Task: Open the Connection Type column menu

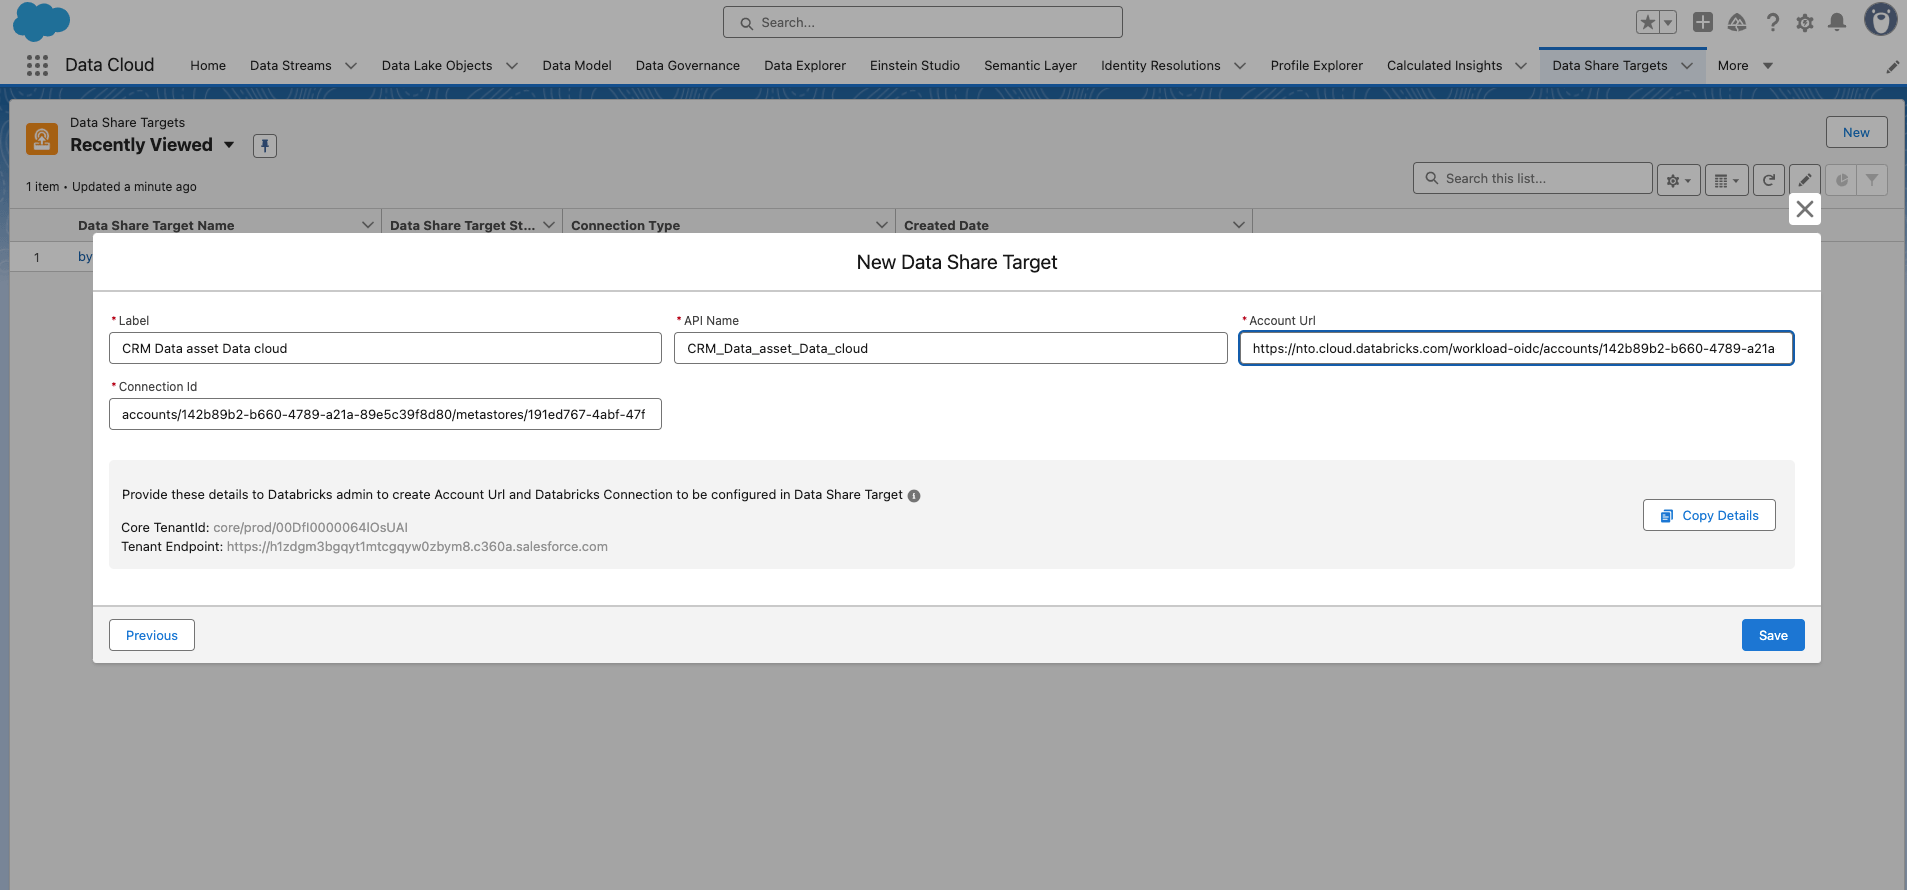Action: pyautogui.click(x=882, y=225)
